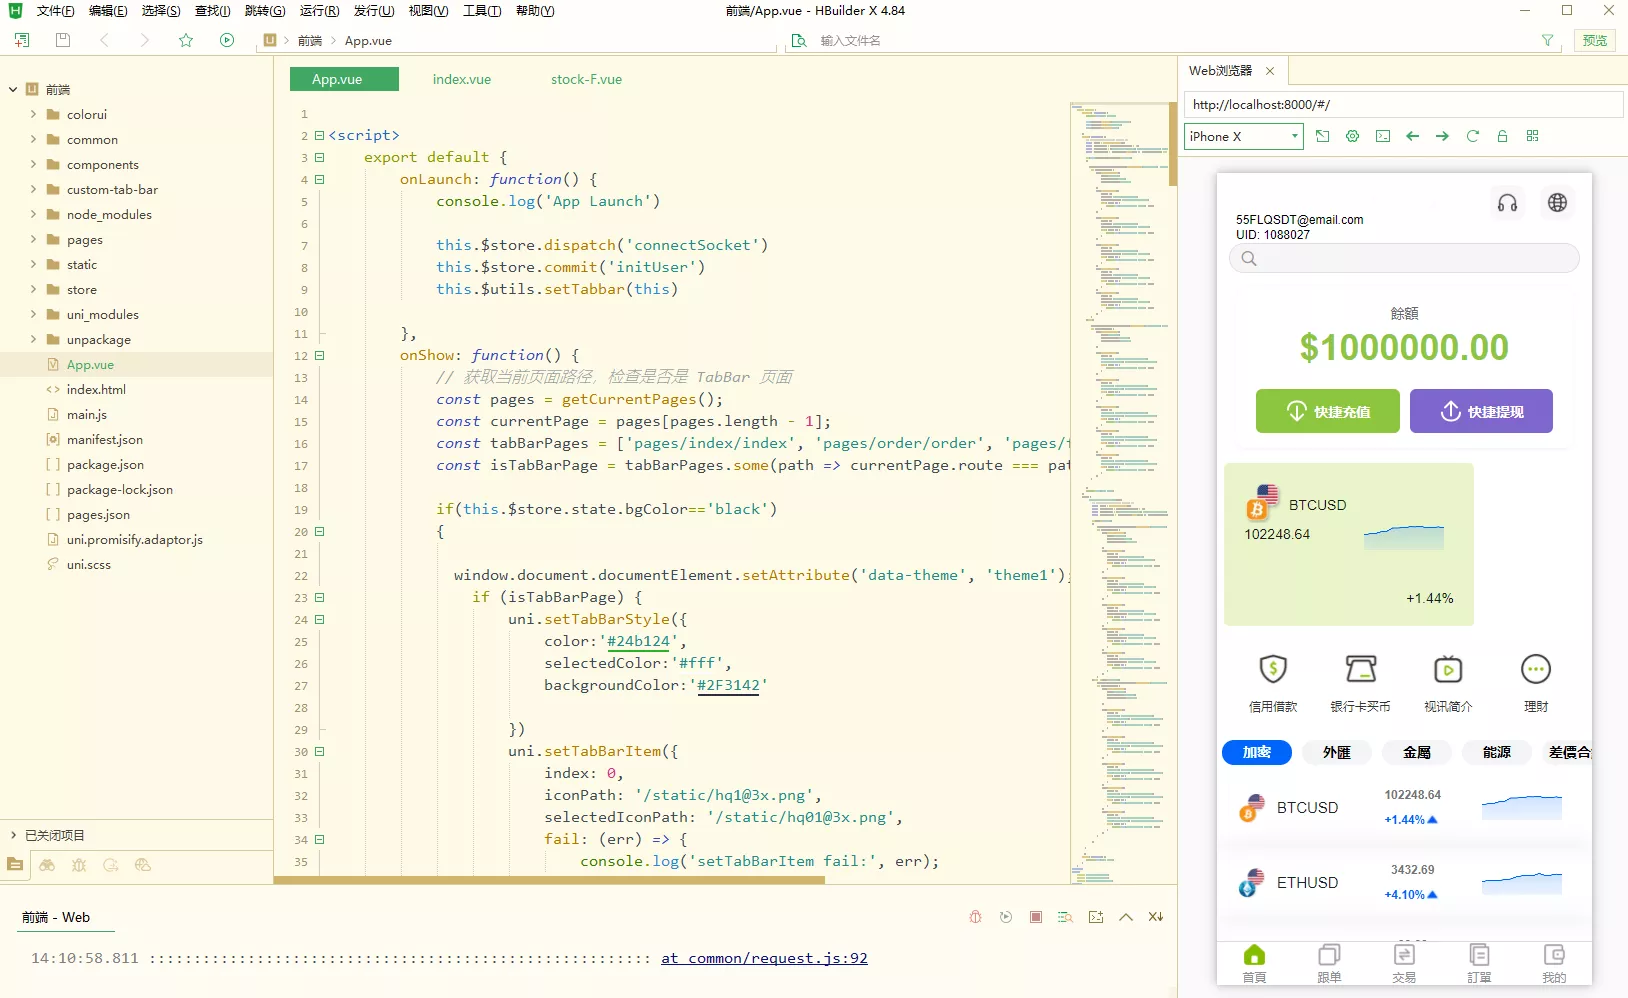Toggle the lock icon in browser toolbar

[x=1502, y=136]
